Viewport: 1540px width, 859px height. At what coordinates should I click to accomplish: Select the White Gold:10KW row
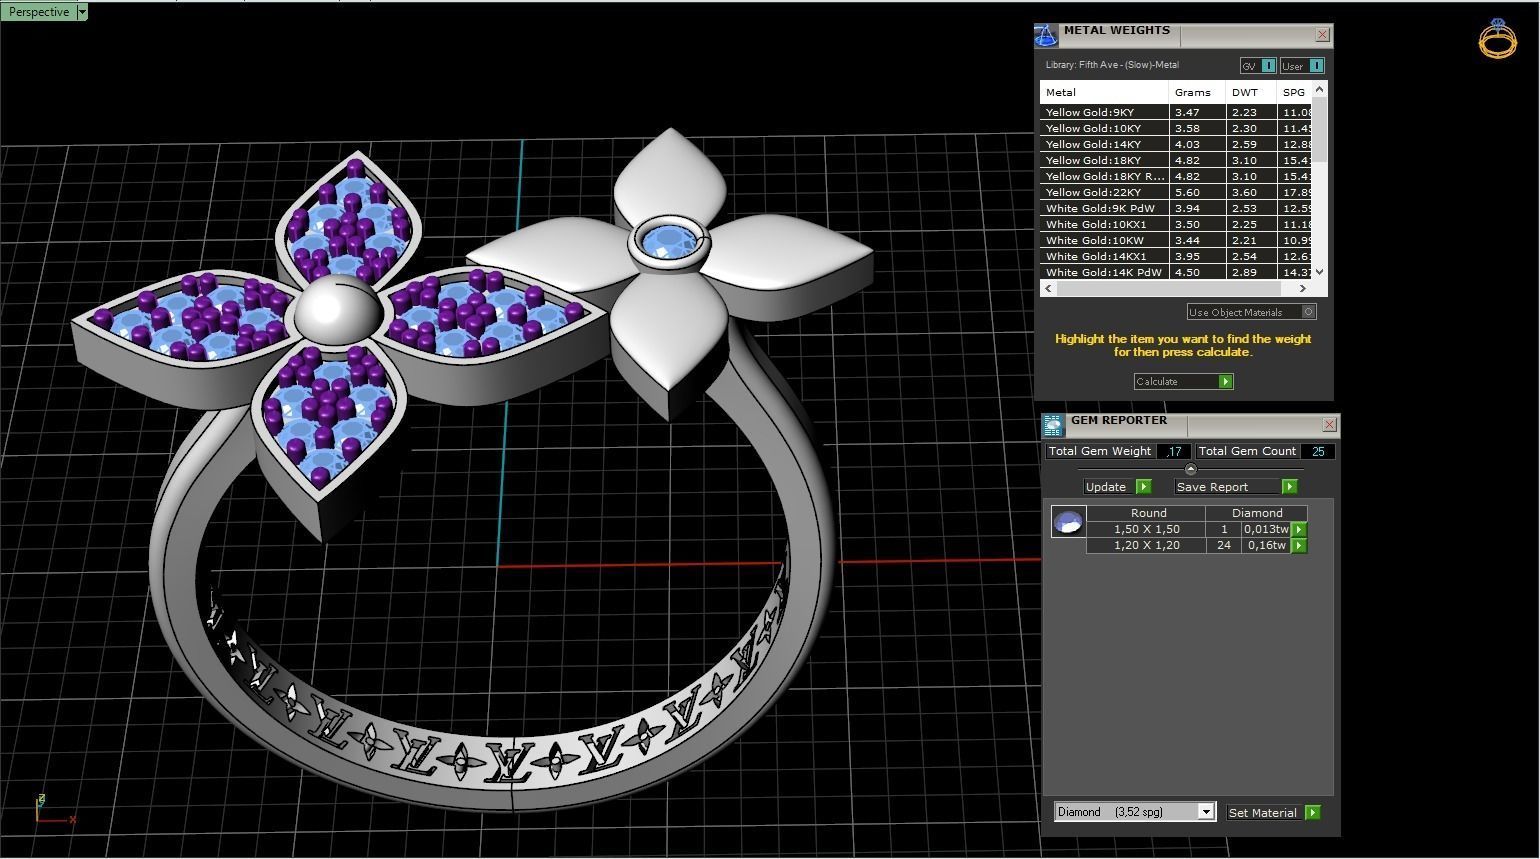click(1176, 240)
